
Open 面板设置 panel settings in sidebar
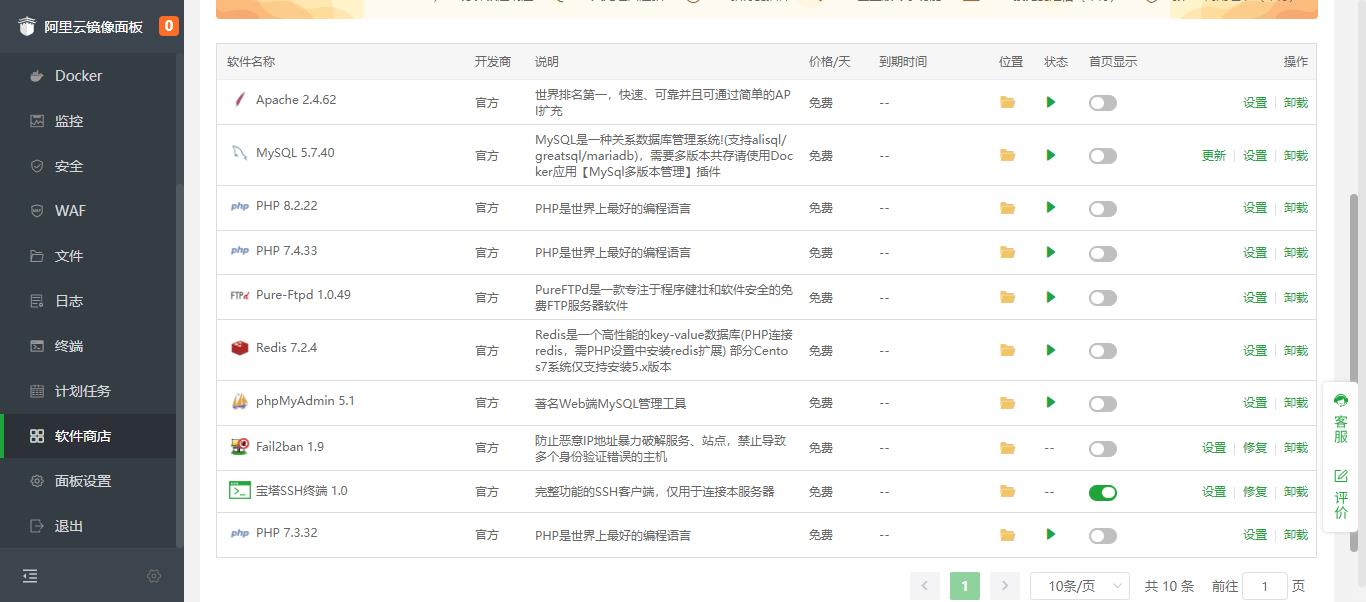(89, 481)
